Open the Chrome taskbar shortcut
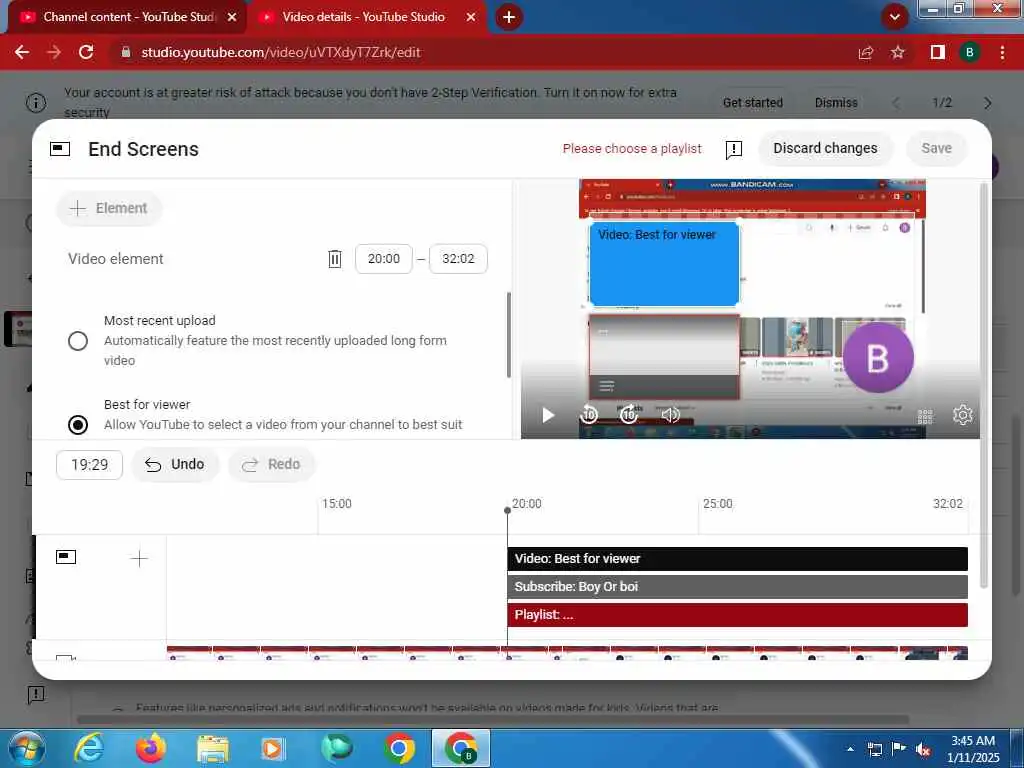Screen dimensions: 1024x768 click(399, 749)
